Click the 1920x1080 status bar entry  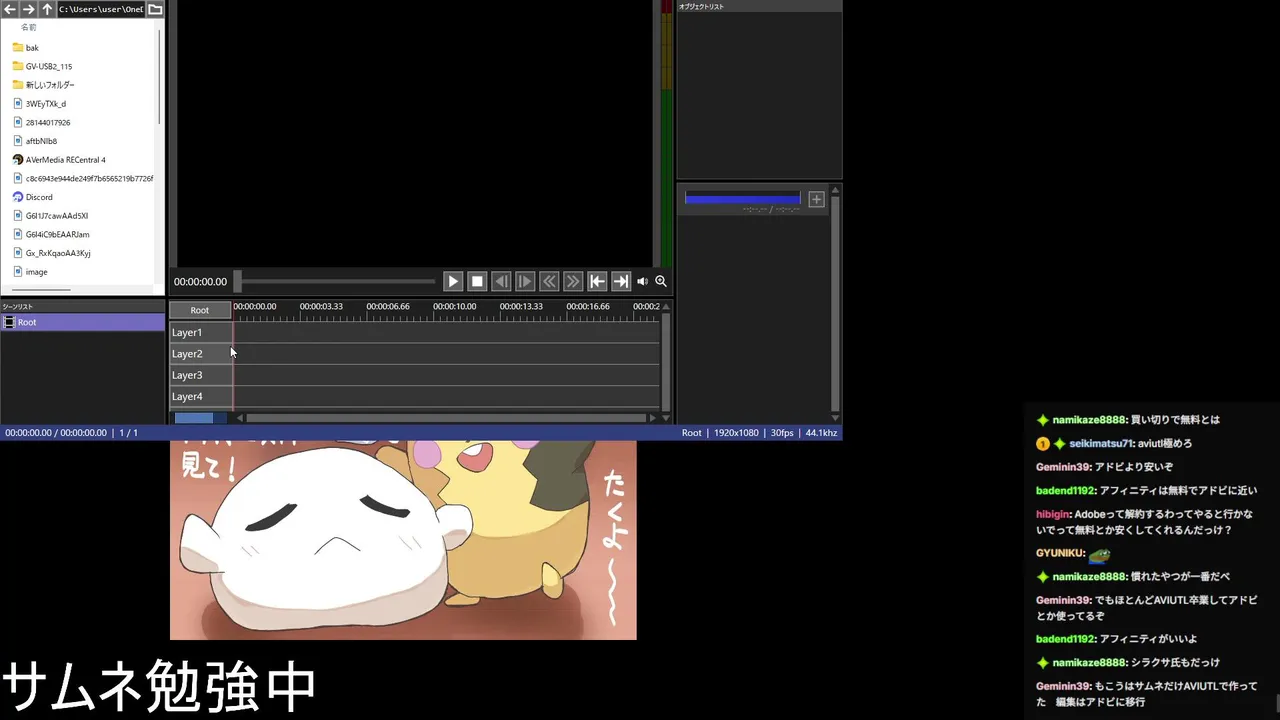(736, 433)
